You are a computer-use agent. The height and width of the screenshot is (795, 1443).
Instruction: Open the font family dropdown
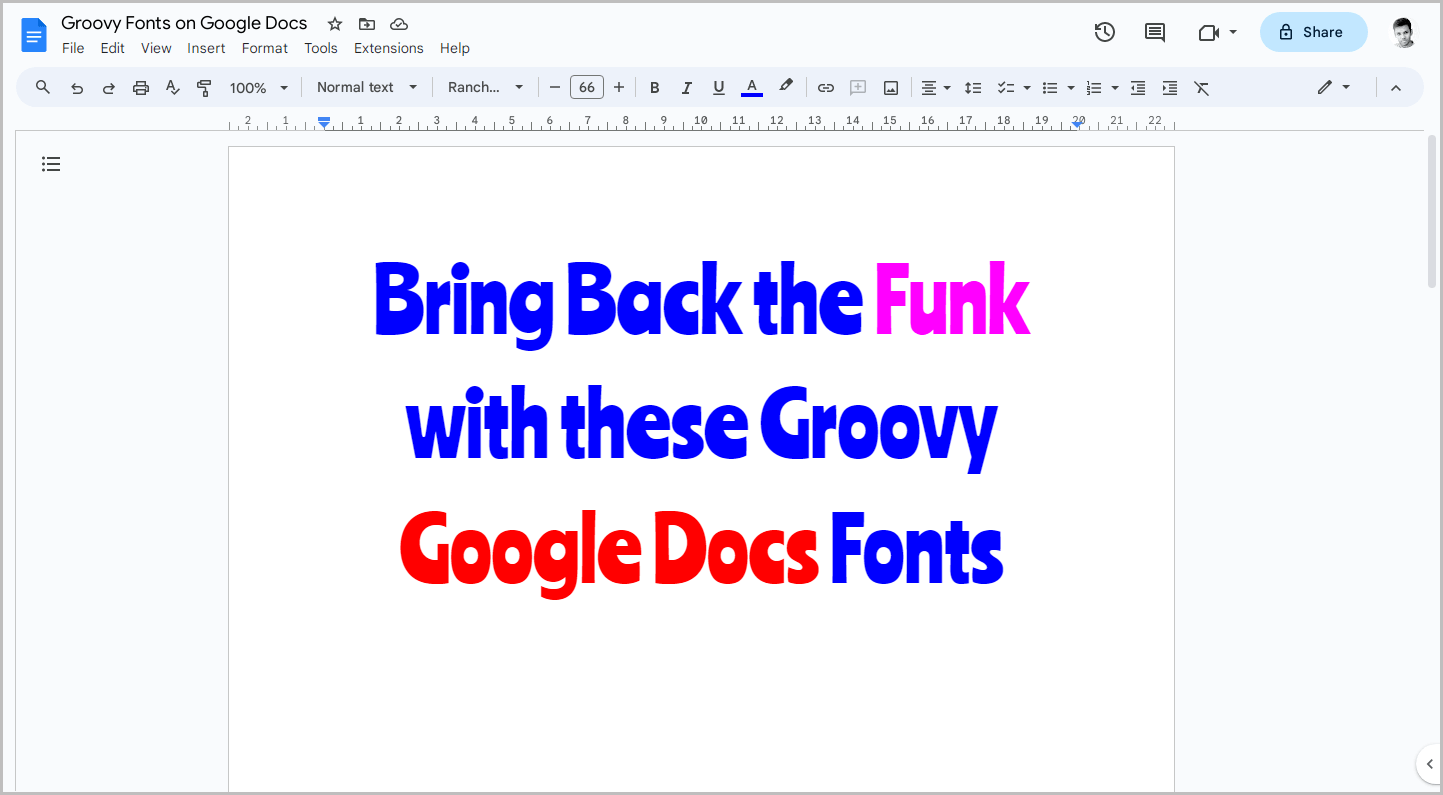485,87
